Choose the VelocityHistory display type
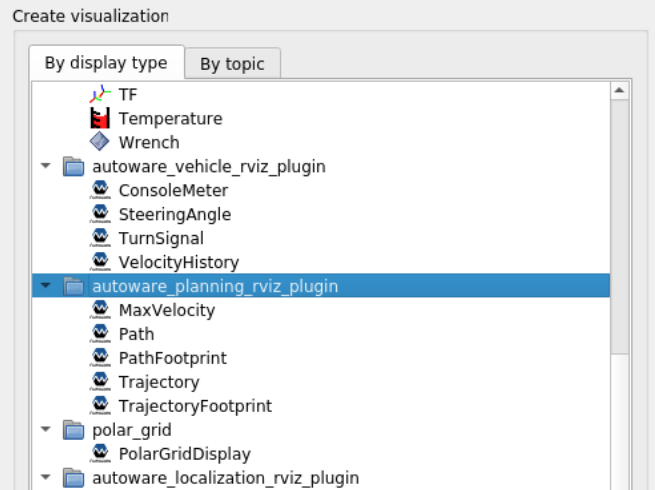This screenshot has height=490, width=655. (x=178, y=262)
